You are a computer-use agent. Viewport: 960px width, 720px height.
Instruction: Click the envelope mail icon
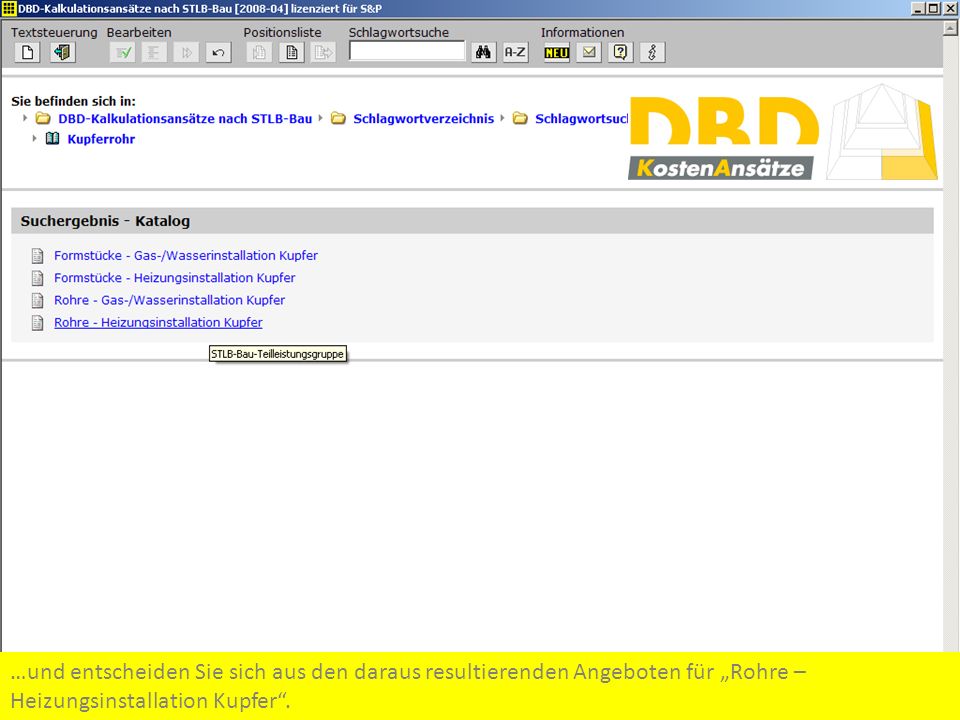click(x=588, y=53)
